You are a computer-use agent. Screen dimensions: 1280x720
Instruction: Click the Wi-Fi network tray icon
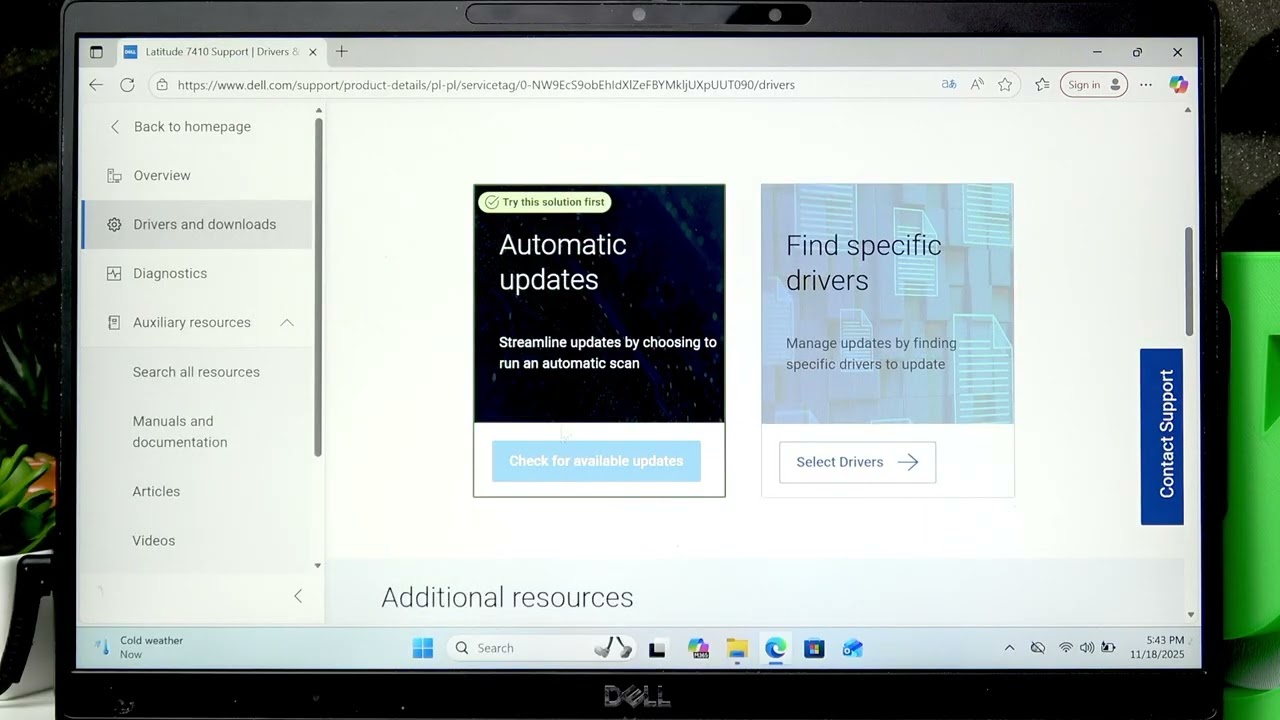click(x=1065, y=648)
